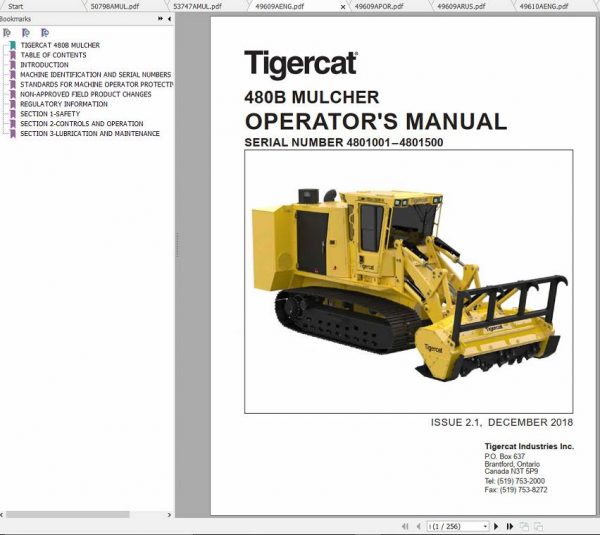The image size is (600, 535).
Task: Go to SECTION 3-LUBRICATION AND MAINTENANCE bookmark
Action: pos(90,134)
